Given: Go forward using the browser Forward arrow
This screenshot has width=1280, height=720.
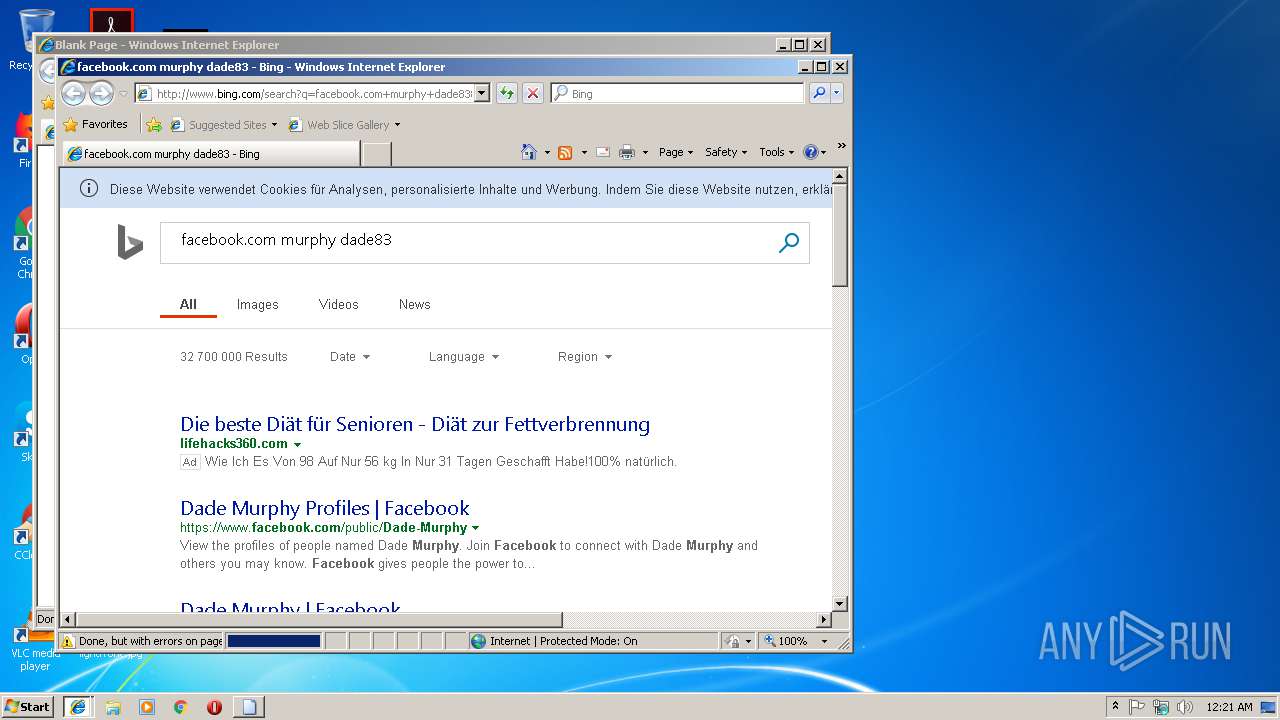Looking at the screenshot, I should tap(101, 94).
